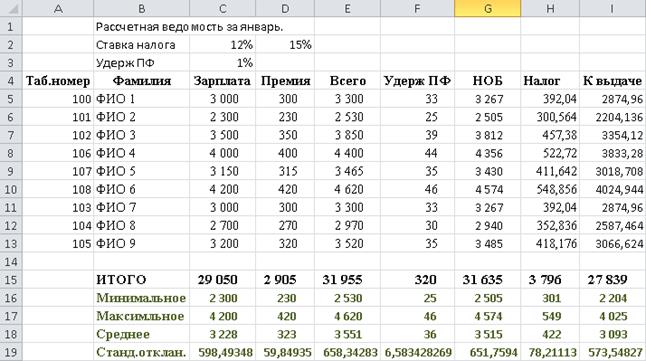This screenshot has height=361, width=646.
Task: Click the 'Удерж ПФ' header cell in row 4
Action: coord(417,81)
